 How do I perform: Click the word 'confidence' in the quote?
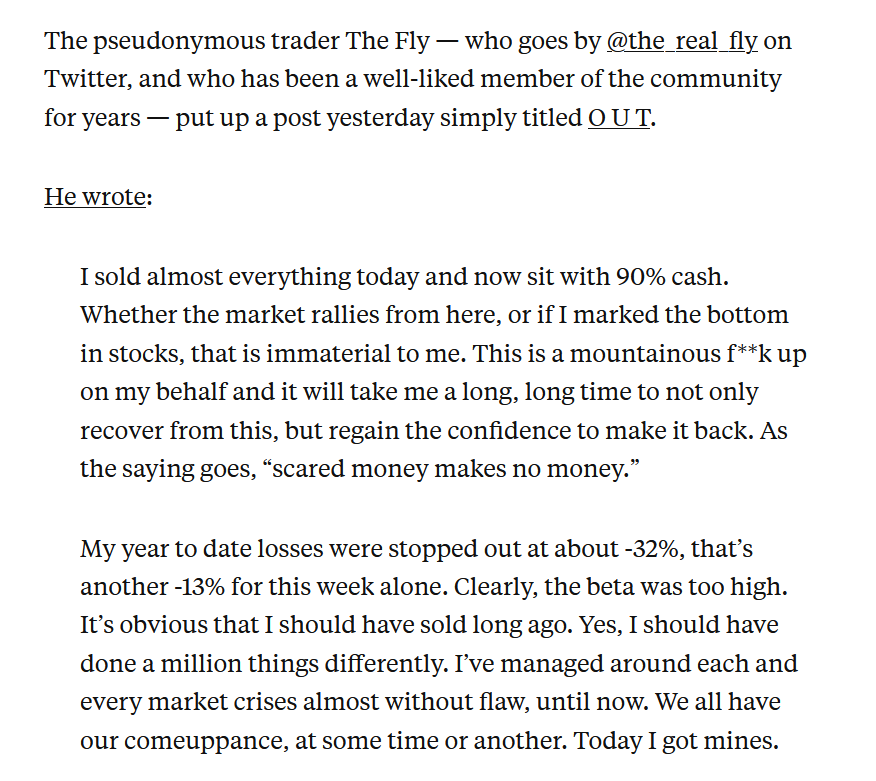509,431
